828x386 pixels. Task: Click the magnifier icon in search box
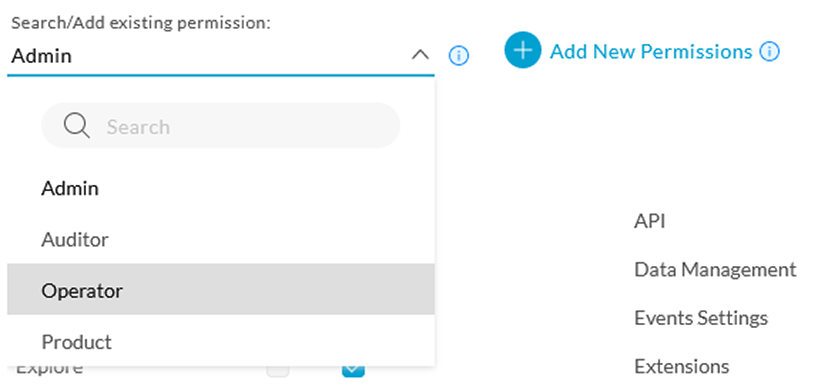(x=77, y=126)
